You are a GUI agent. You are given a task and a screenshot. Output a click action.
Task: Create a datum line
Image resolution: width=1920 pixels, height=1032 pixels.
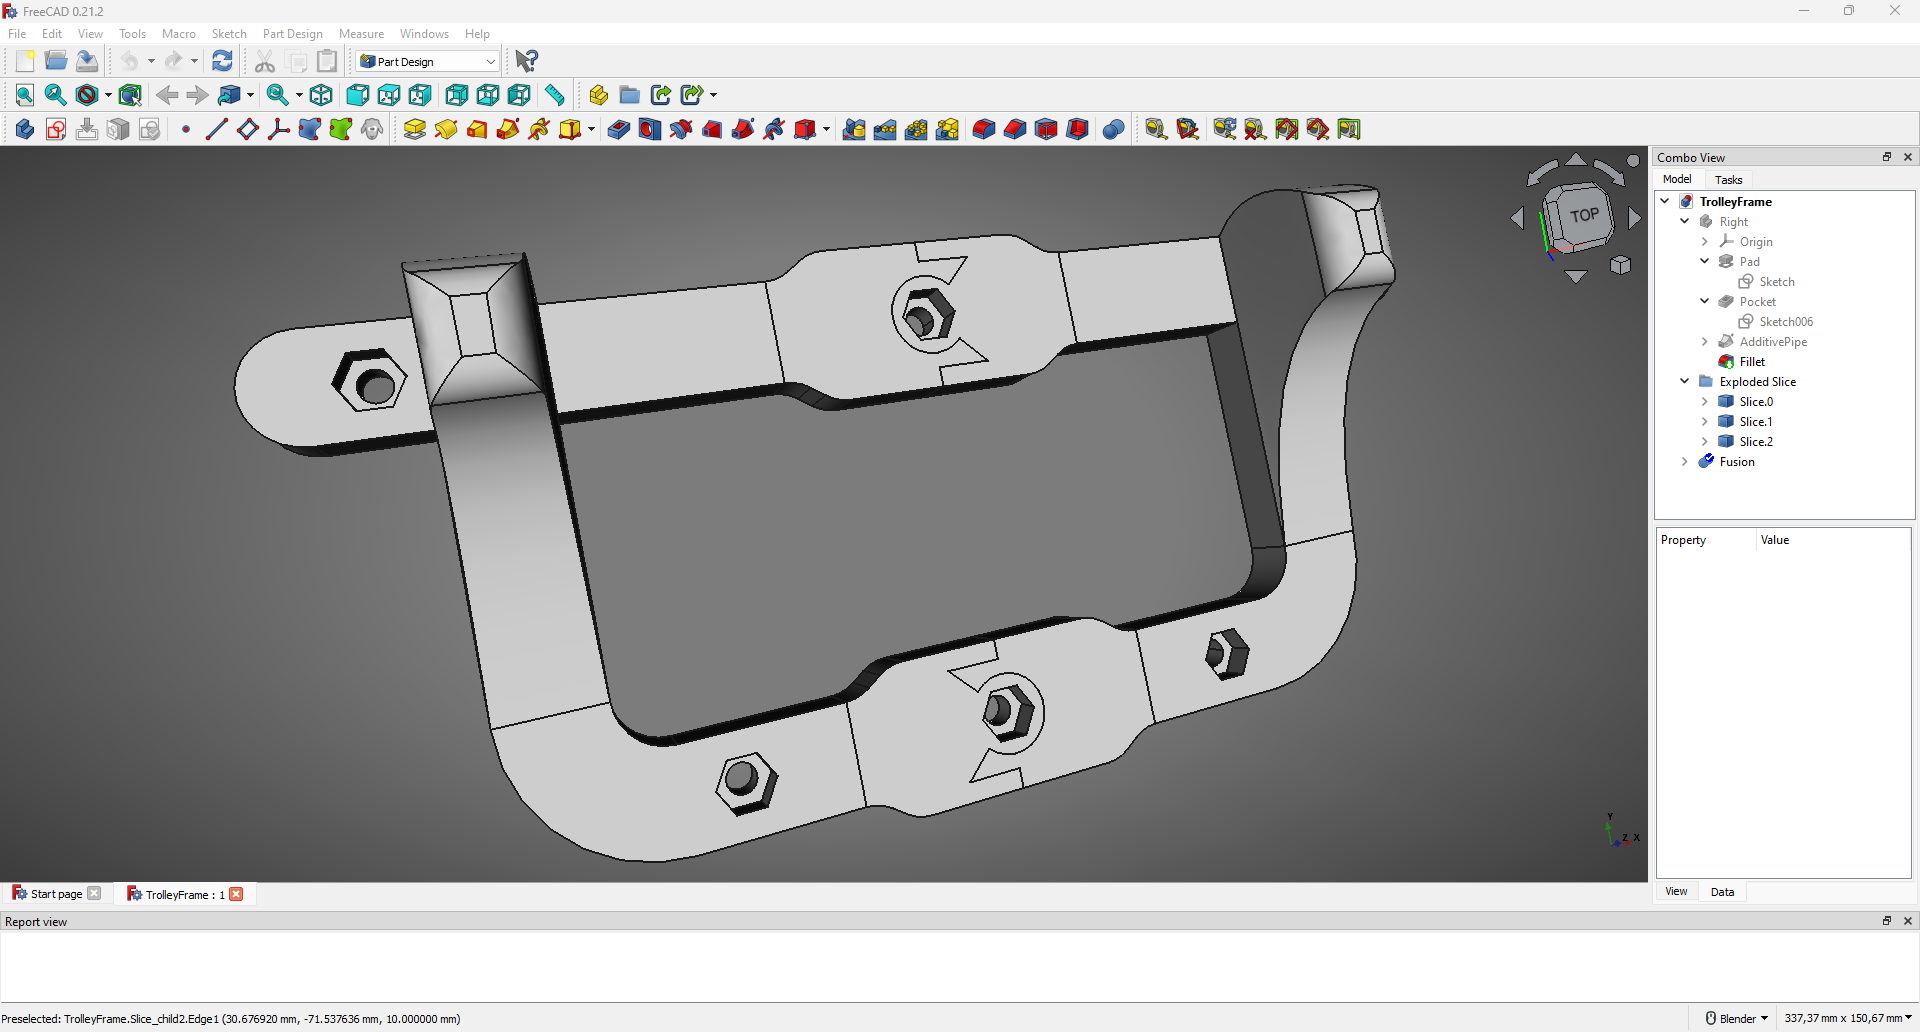(217, 129)
